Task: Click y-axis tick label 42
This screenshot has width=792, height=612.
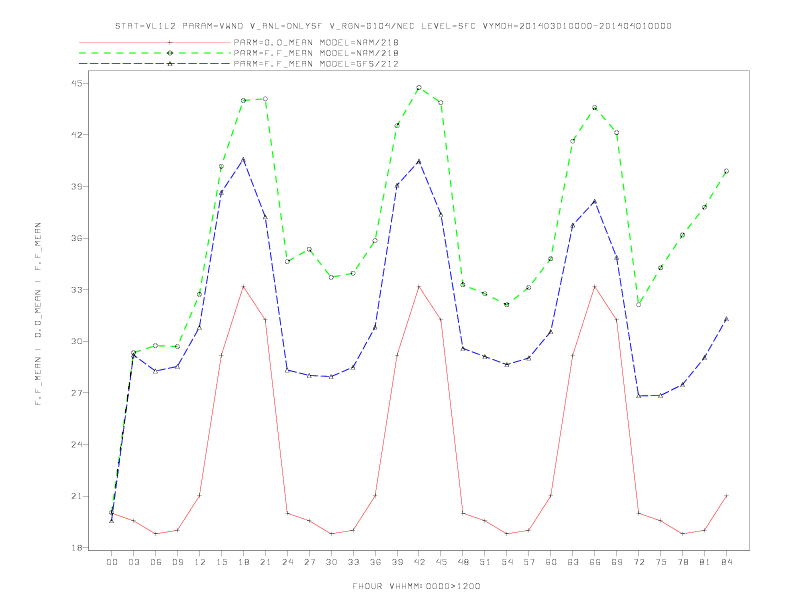Action: (x=76, y=135)
